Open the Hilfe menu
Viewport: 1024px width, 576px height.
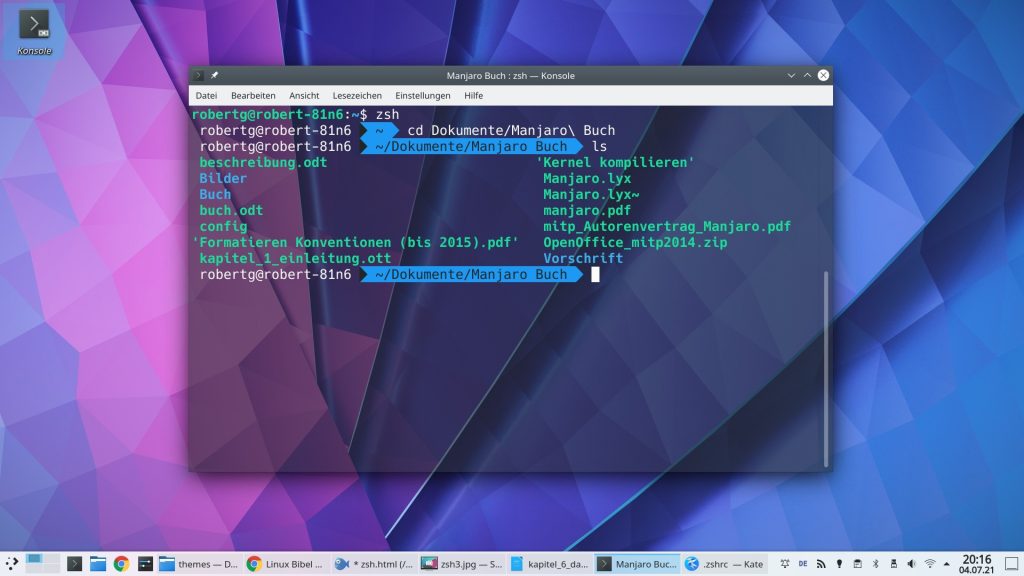pyautogui.click(x=473, y=95)
